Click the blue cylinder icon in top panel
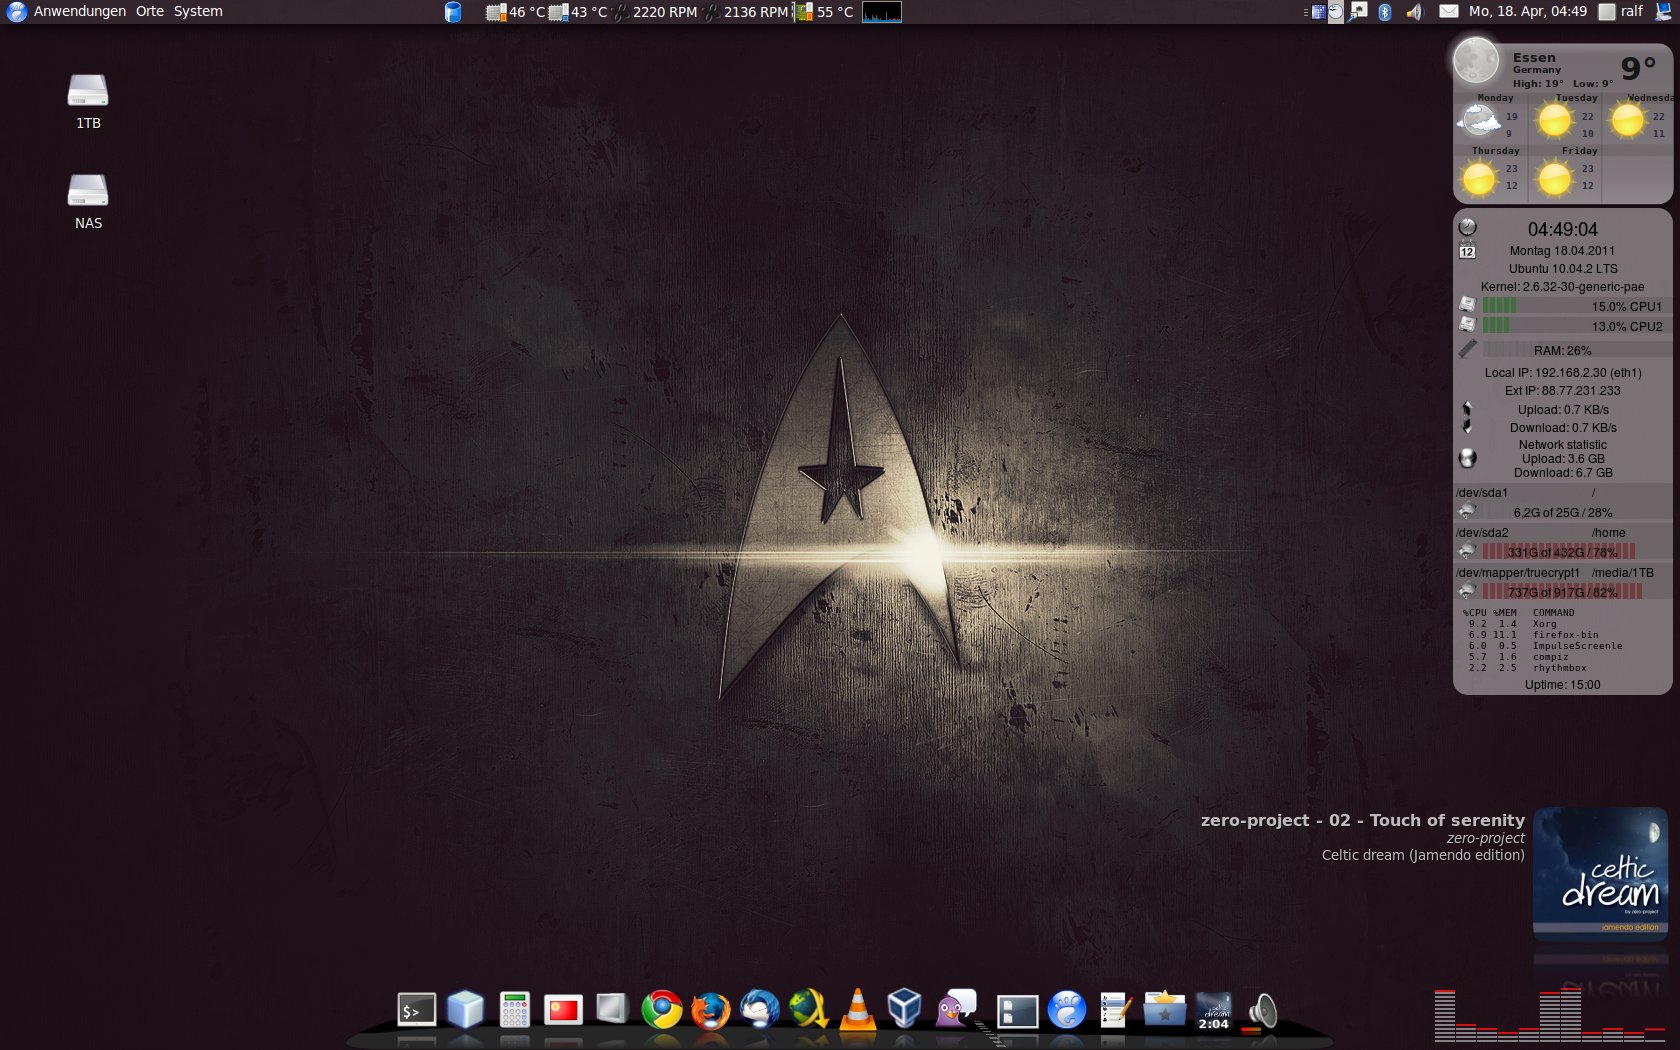 click(x=453, y=12)
